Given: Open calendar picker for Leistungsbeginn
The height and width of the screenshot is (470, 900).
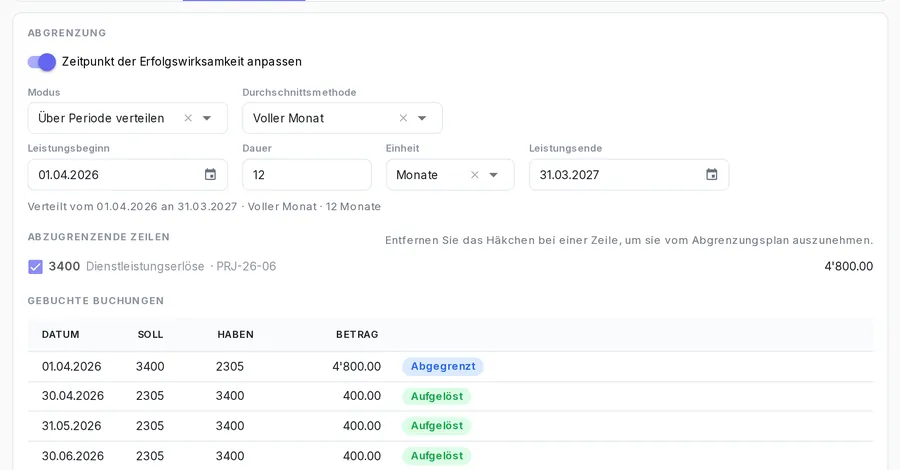Looking at the screenshot, I should point(211,174).
